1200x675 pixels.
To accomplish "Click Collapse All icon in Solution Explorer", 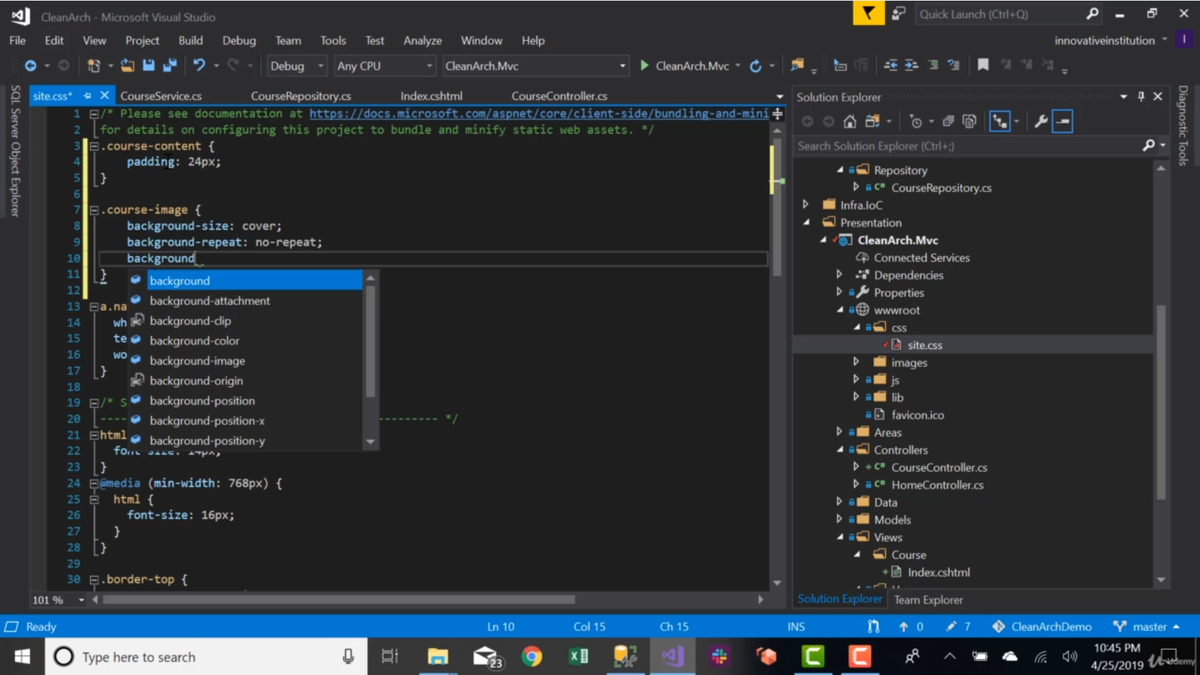I will point(948,121).
